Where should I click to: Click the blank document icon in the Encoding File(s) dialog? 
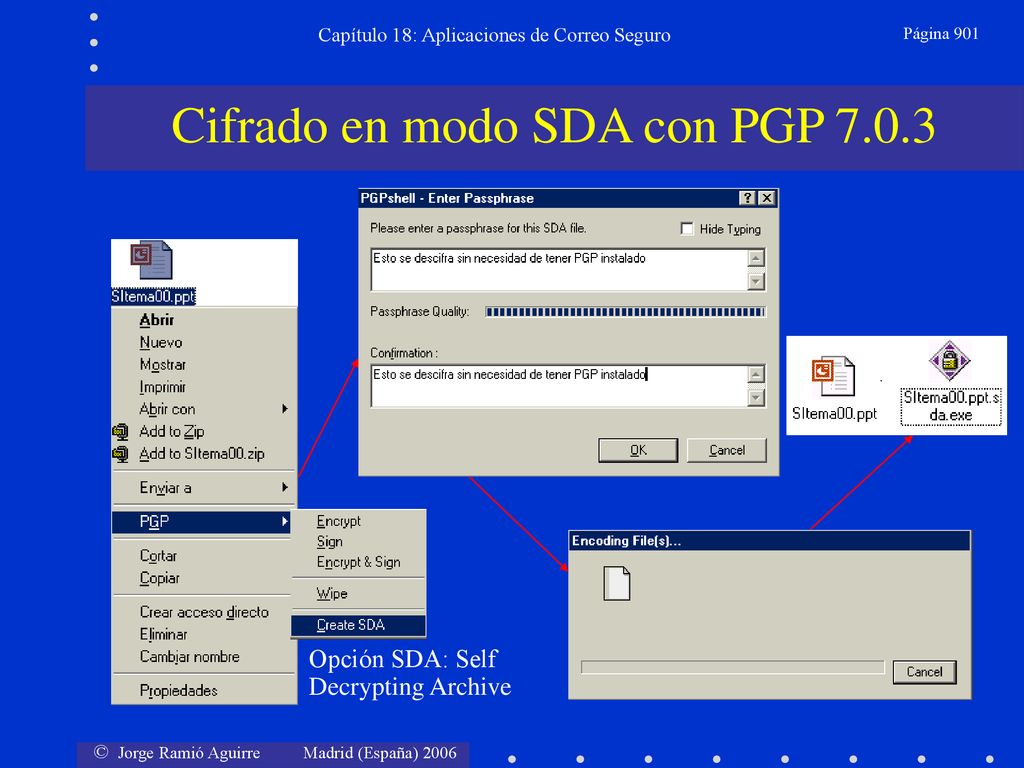(x=616, y=583)
